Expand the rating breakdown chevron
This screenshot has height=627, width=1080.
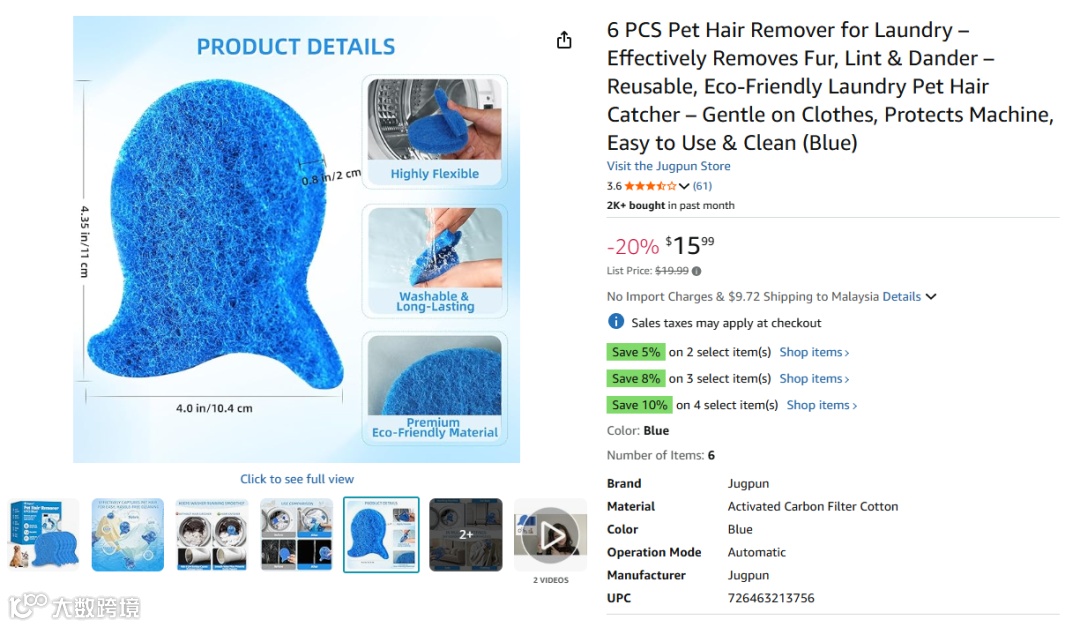point(684,186)
